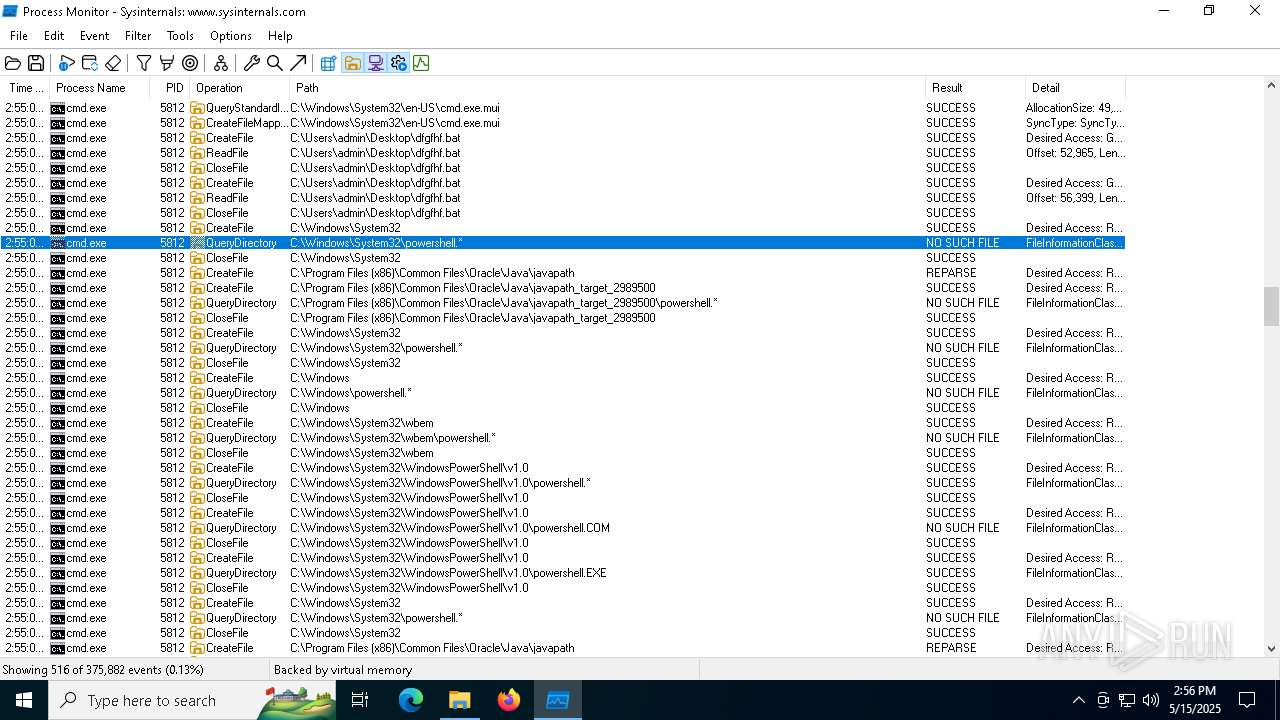
Task: Select the highlighted QueryDirectory powershell.* row
Action: coord(563,243)
